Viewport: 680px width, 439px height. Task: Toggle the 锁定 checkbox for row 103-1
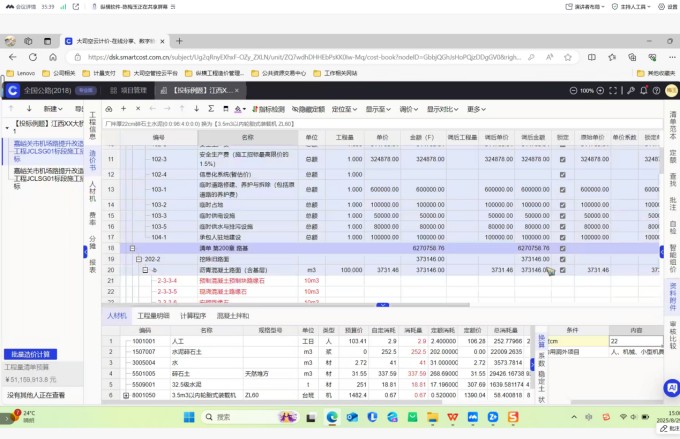562,188
